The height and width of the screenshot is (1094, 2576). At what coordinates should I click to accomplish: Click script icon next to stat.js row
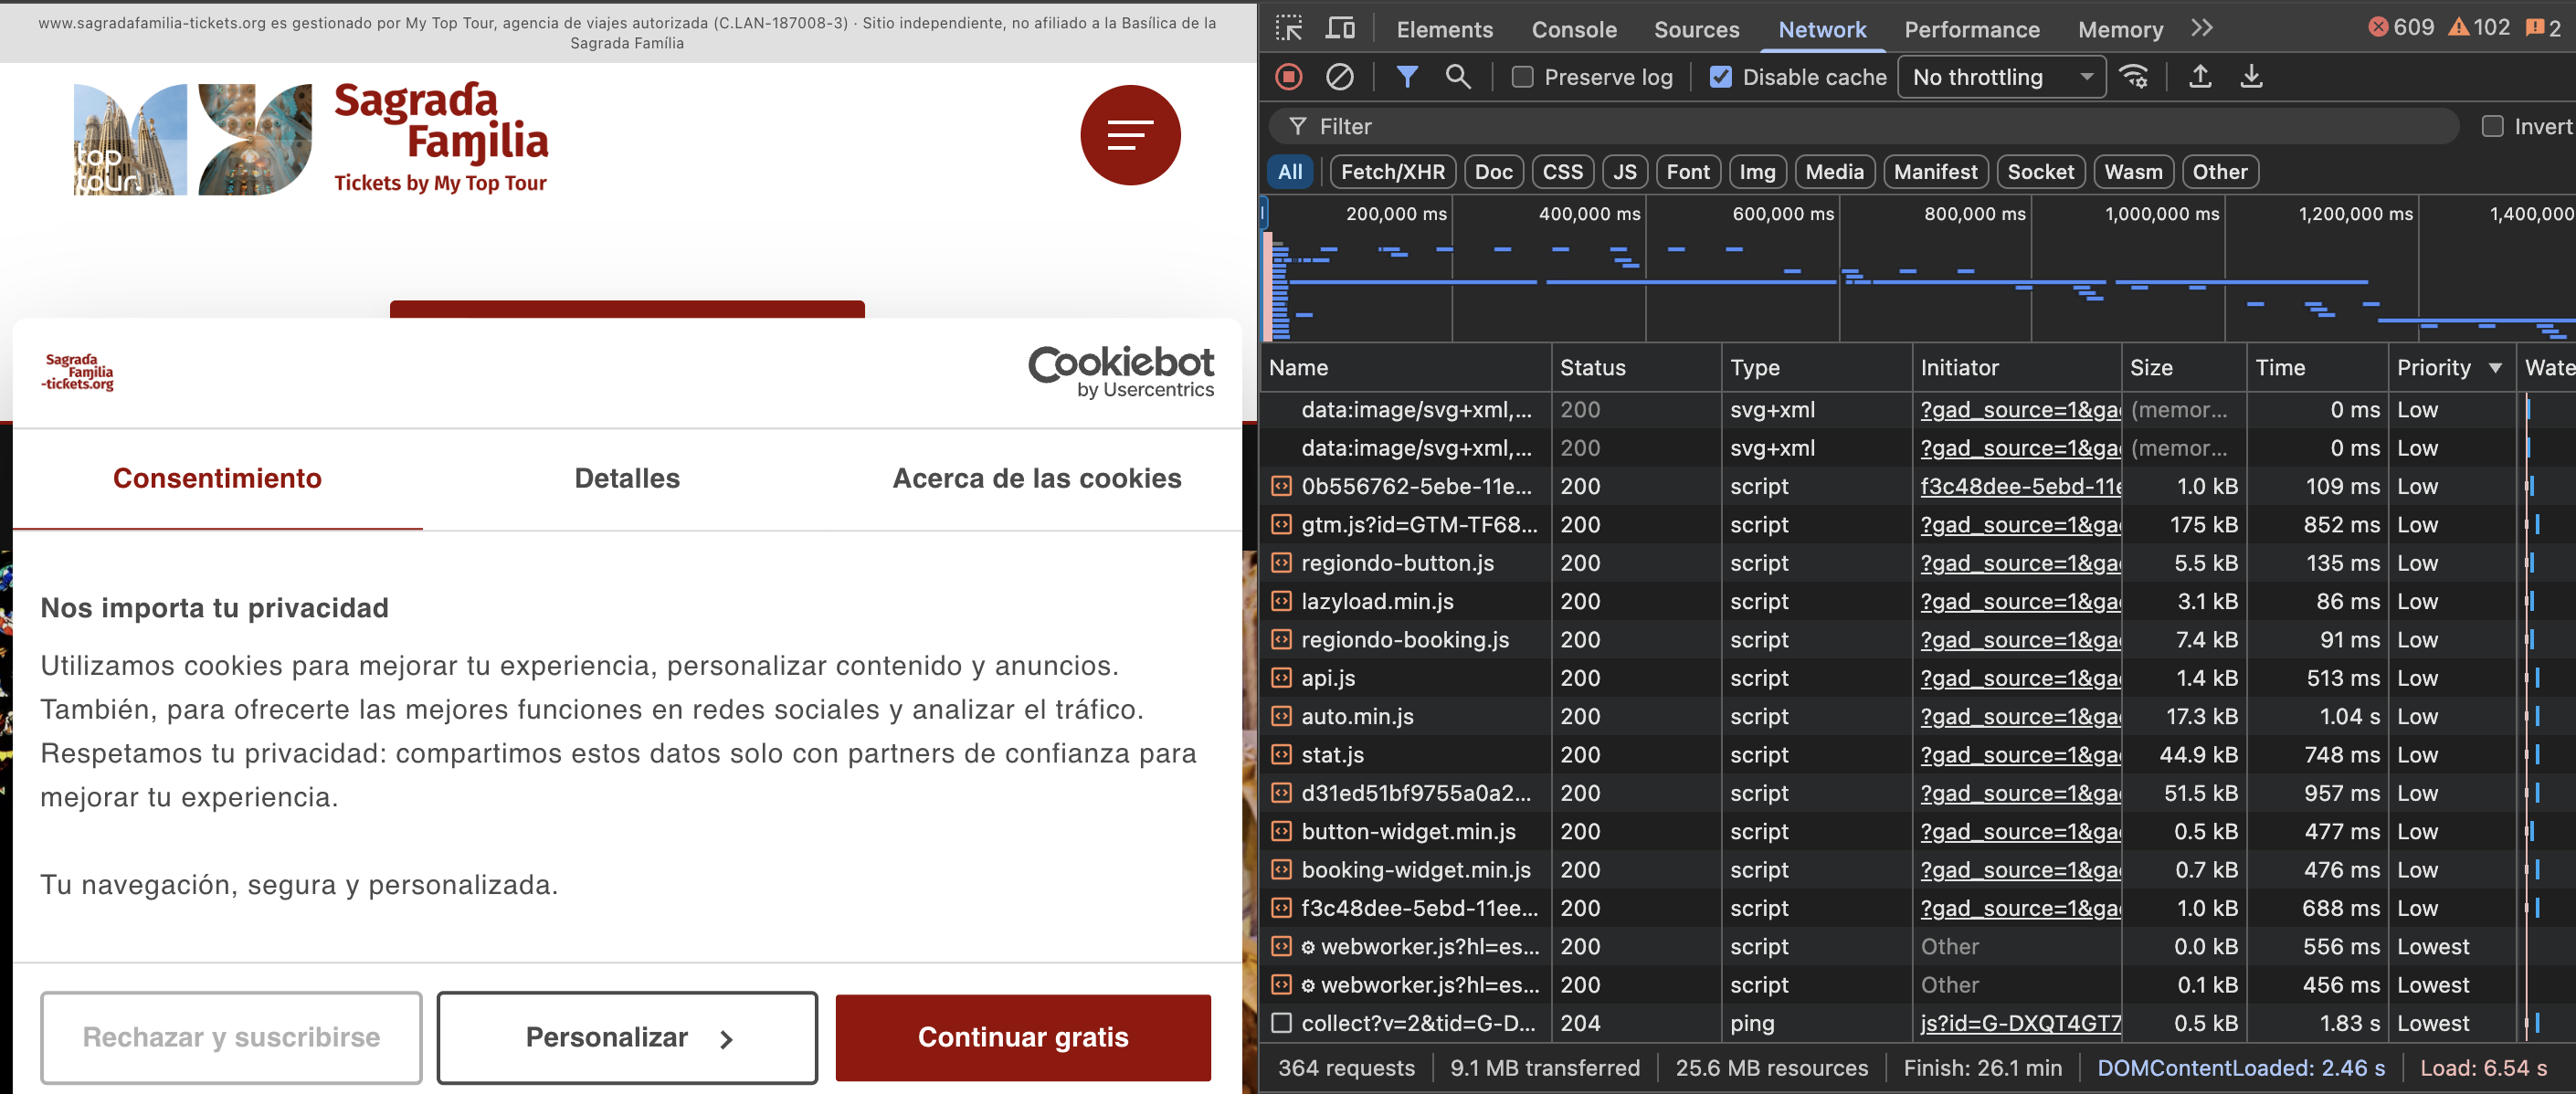(1281, 754)
